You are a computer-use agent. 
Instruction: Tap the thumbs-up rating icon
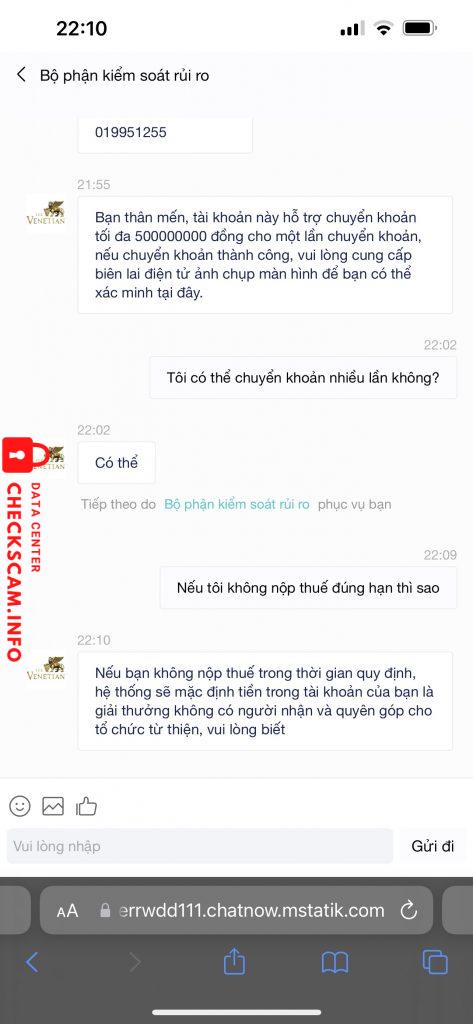point(86,806)
